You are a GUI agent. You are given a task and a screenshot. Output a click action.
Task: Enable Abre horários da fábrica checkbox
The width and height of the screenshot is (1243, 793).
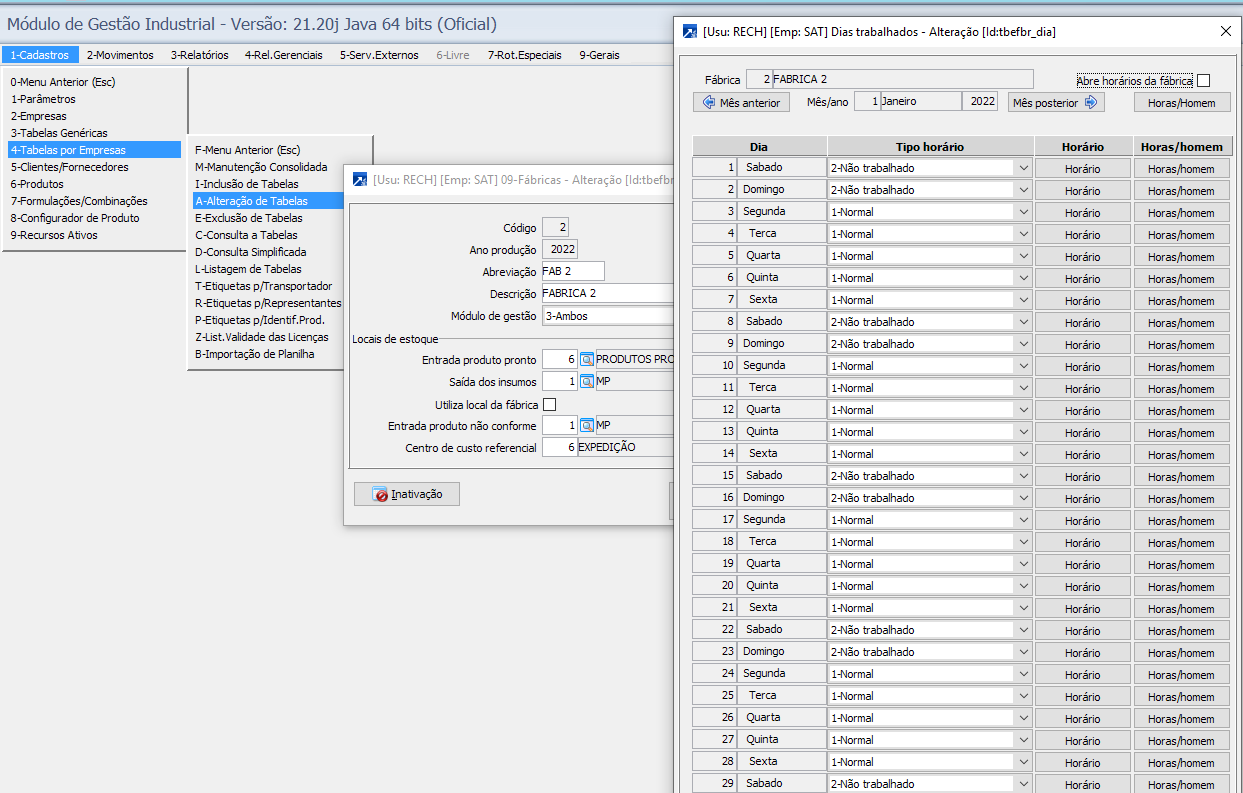1203,80
